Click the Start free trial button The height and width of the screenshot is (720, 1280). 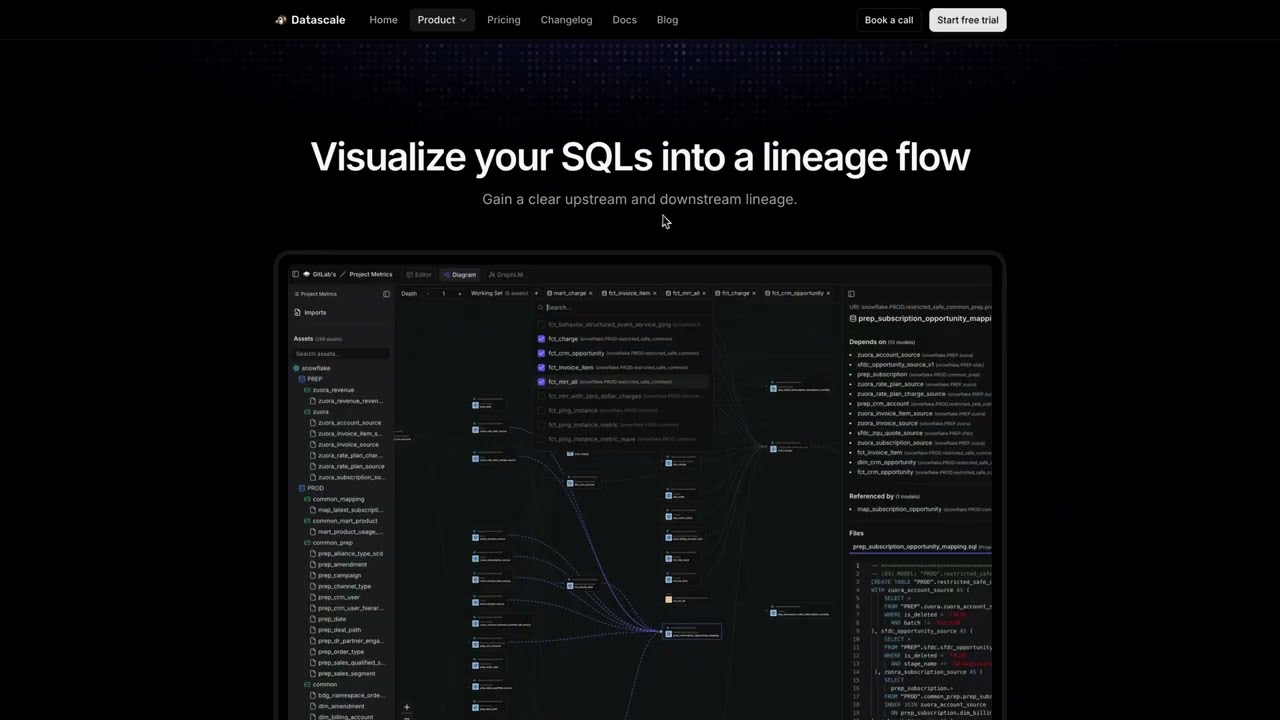point(967,20)
